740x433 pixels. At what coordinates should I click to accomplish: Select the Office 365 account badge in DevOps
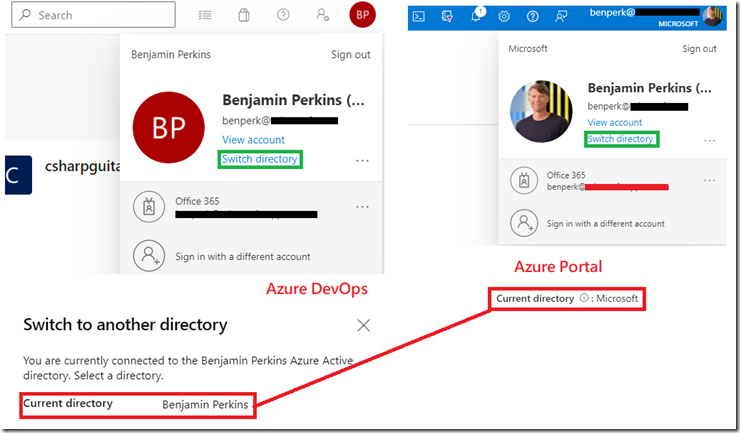coord(149,206)
